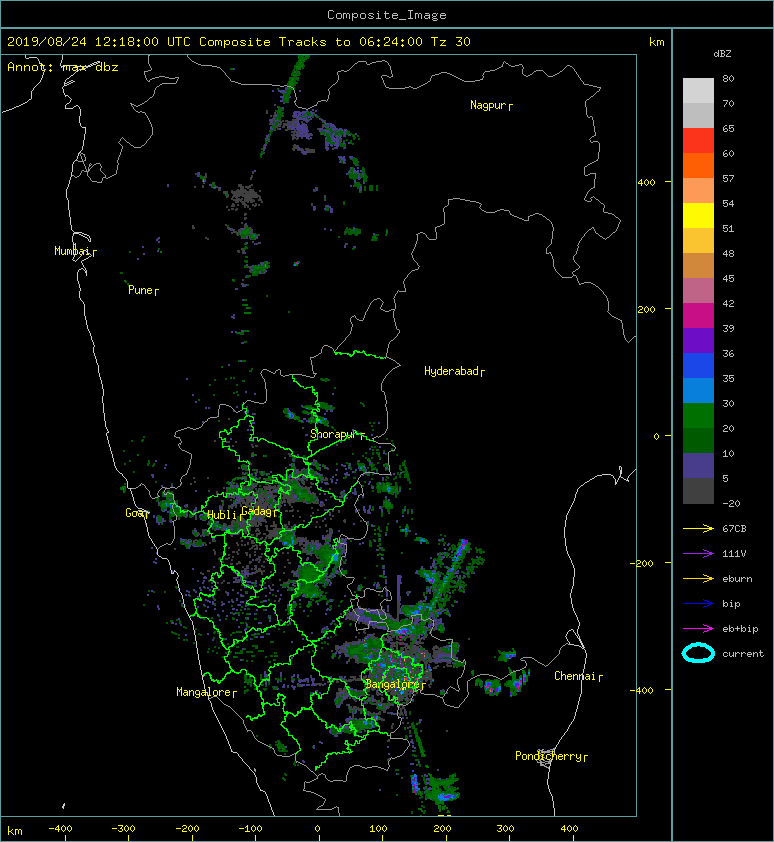Click the -20 dBZ legend value

(731, 504)
